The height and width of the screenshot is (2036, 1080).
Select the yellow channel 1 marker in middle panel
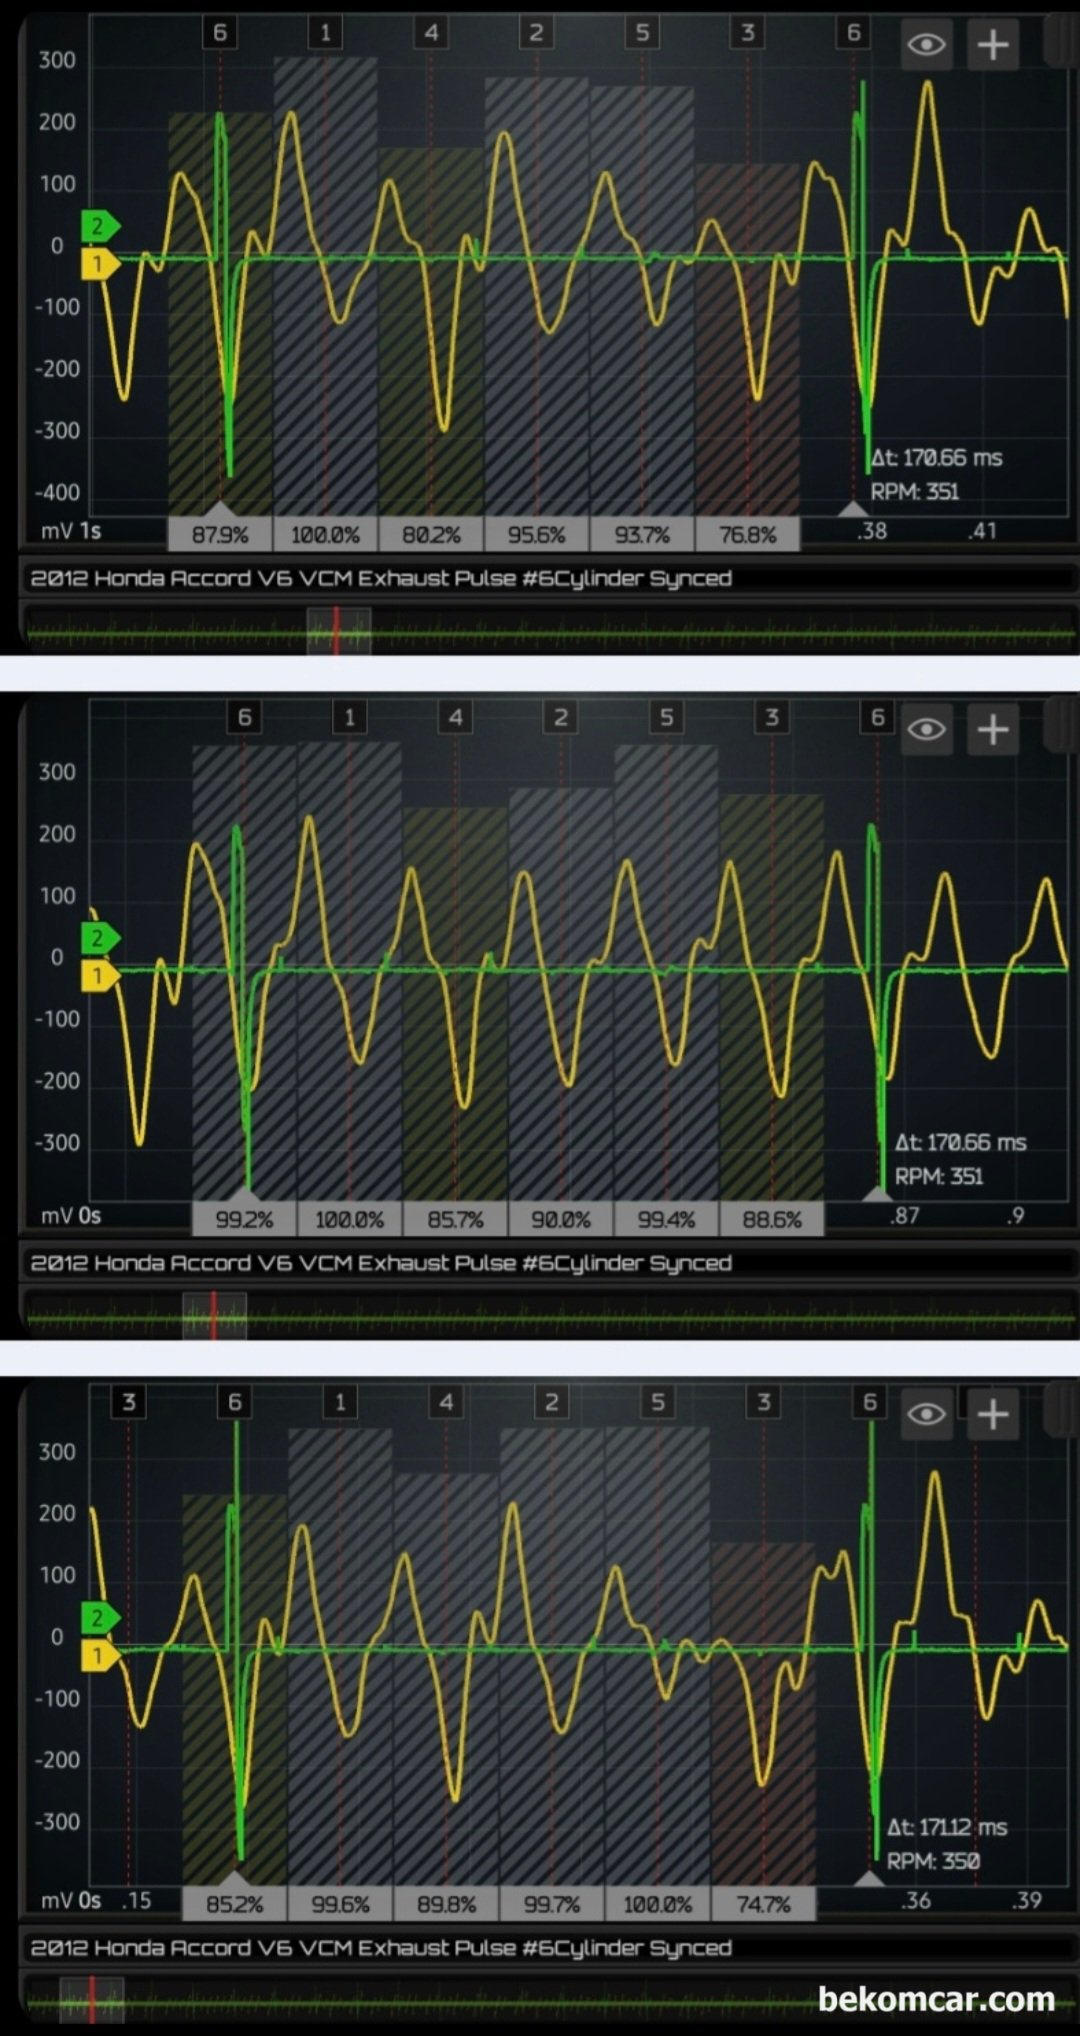click(98, 975)
